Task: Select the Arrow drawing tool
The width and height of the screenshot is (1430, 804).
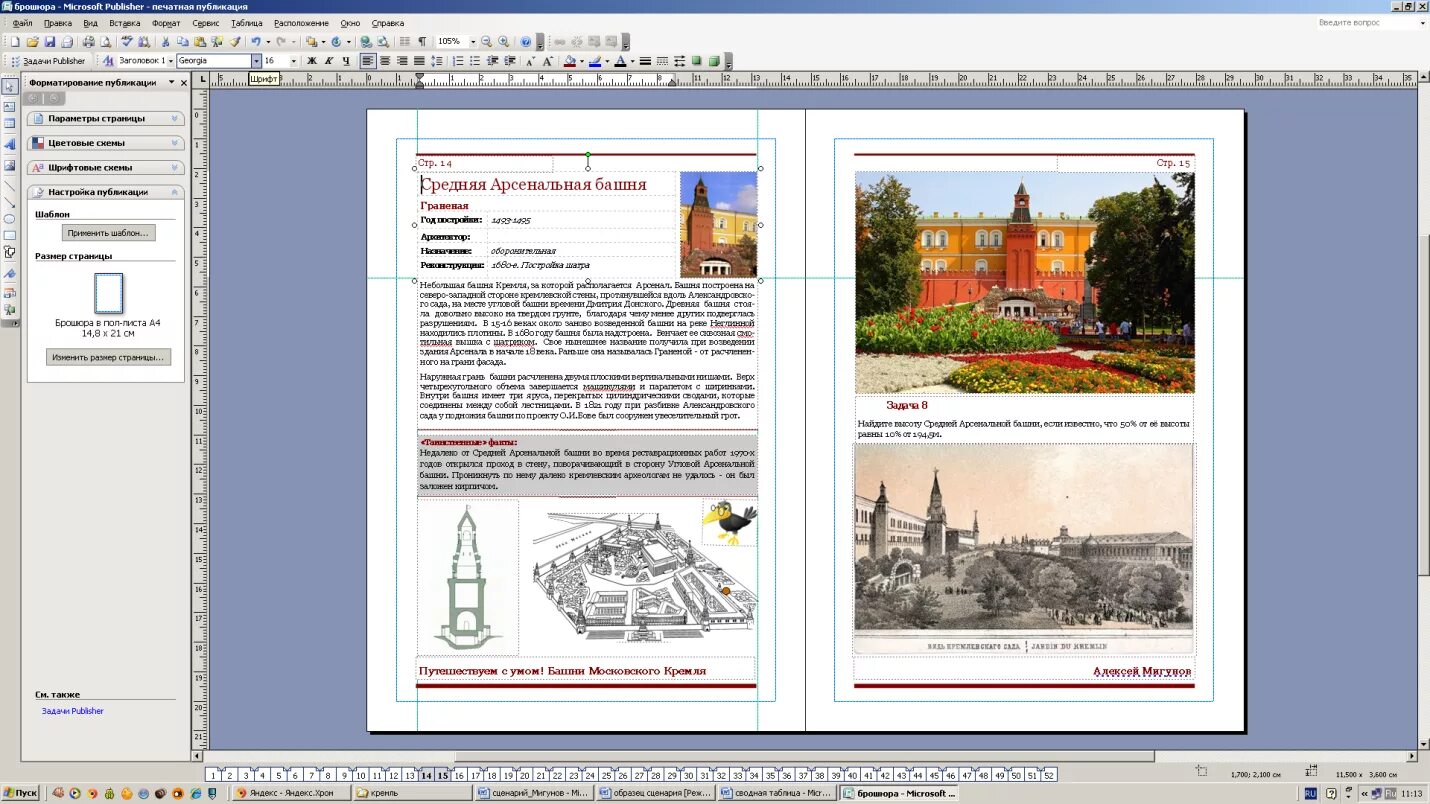Action: coord(10,202)
